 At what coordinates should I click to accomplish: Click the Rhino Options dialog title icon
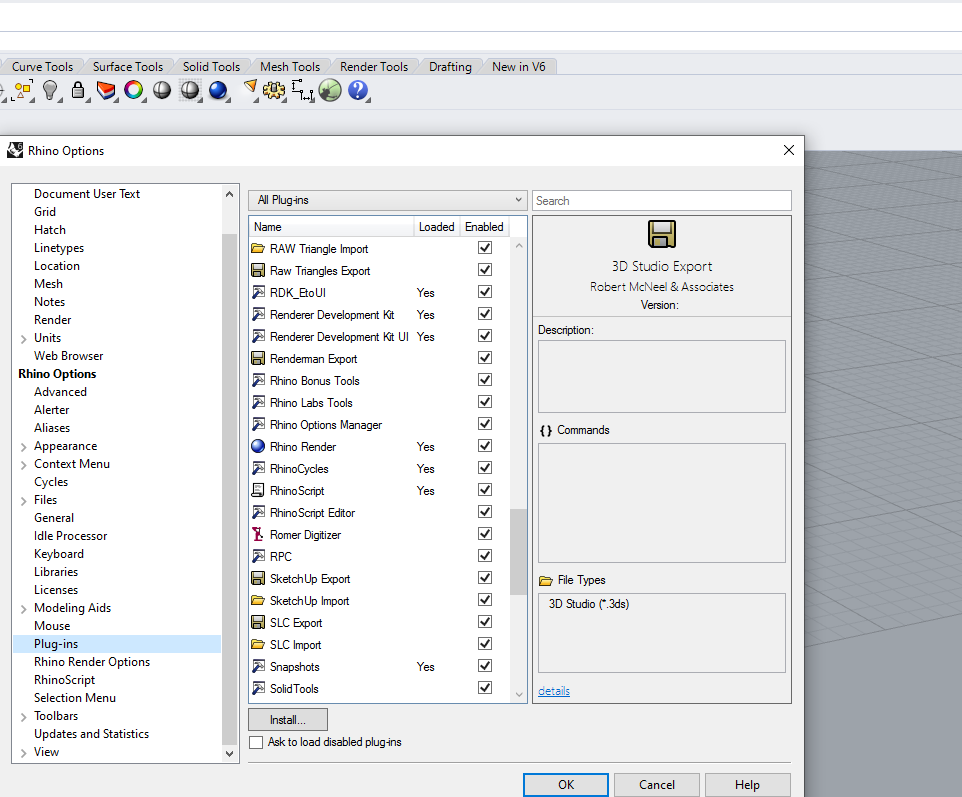click(x=15, y=150)
